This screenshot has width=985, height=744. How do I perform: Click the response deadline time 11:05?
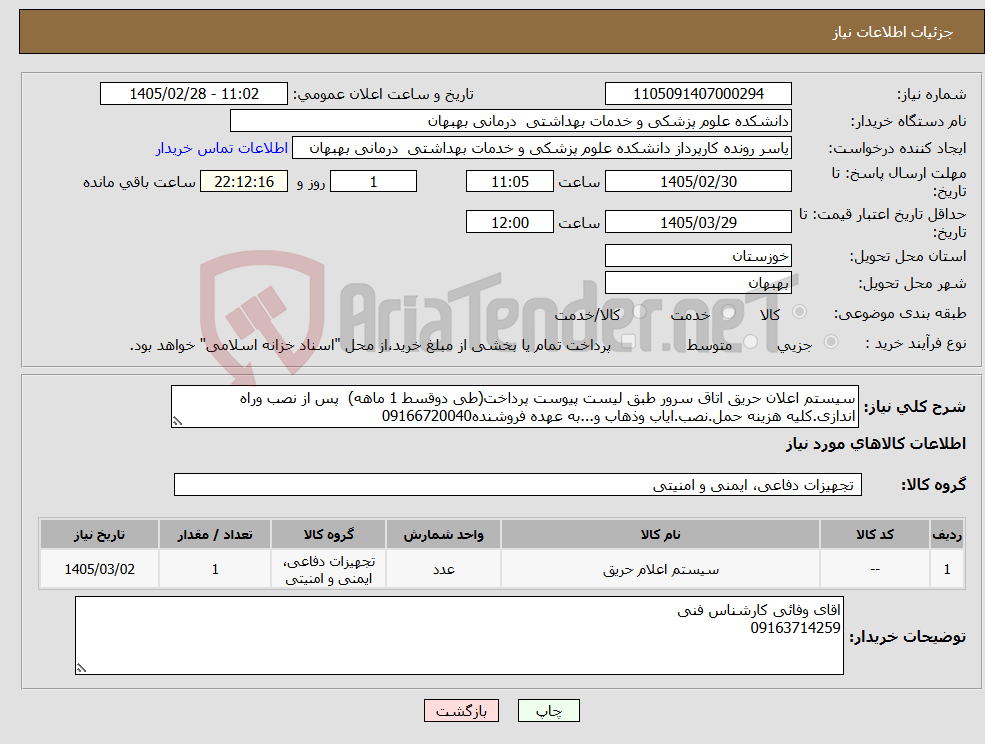pos(509,182)
